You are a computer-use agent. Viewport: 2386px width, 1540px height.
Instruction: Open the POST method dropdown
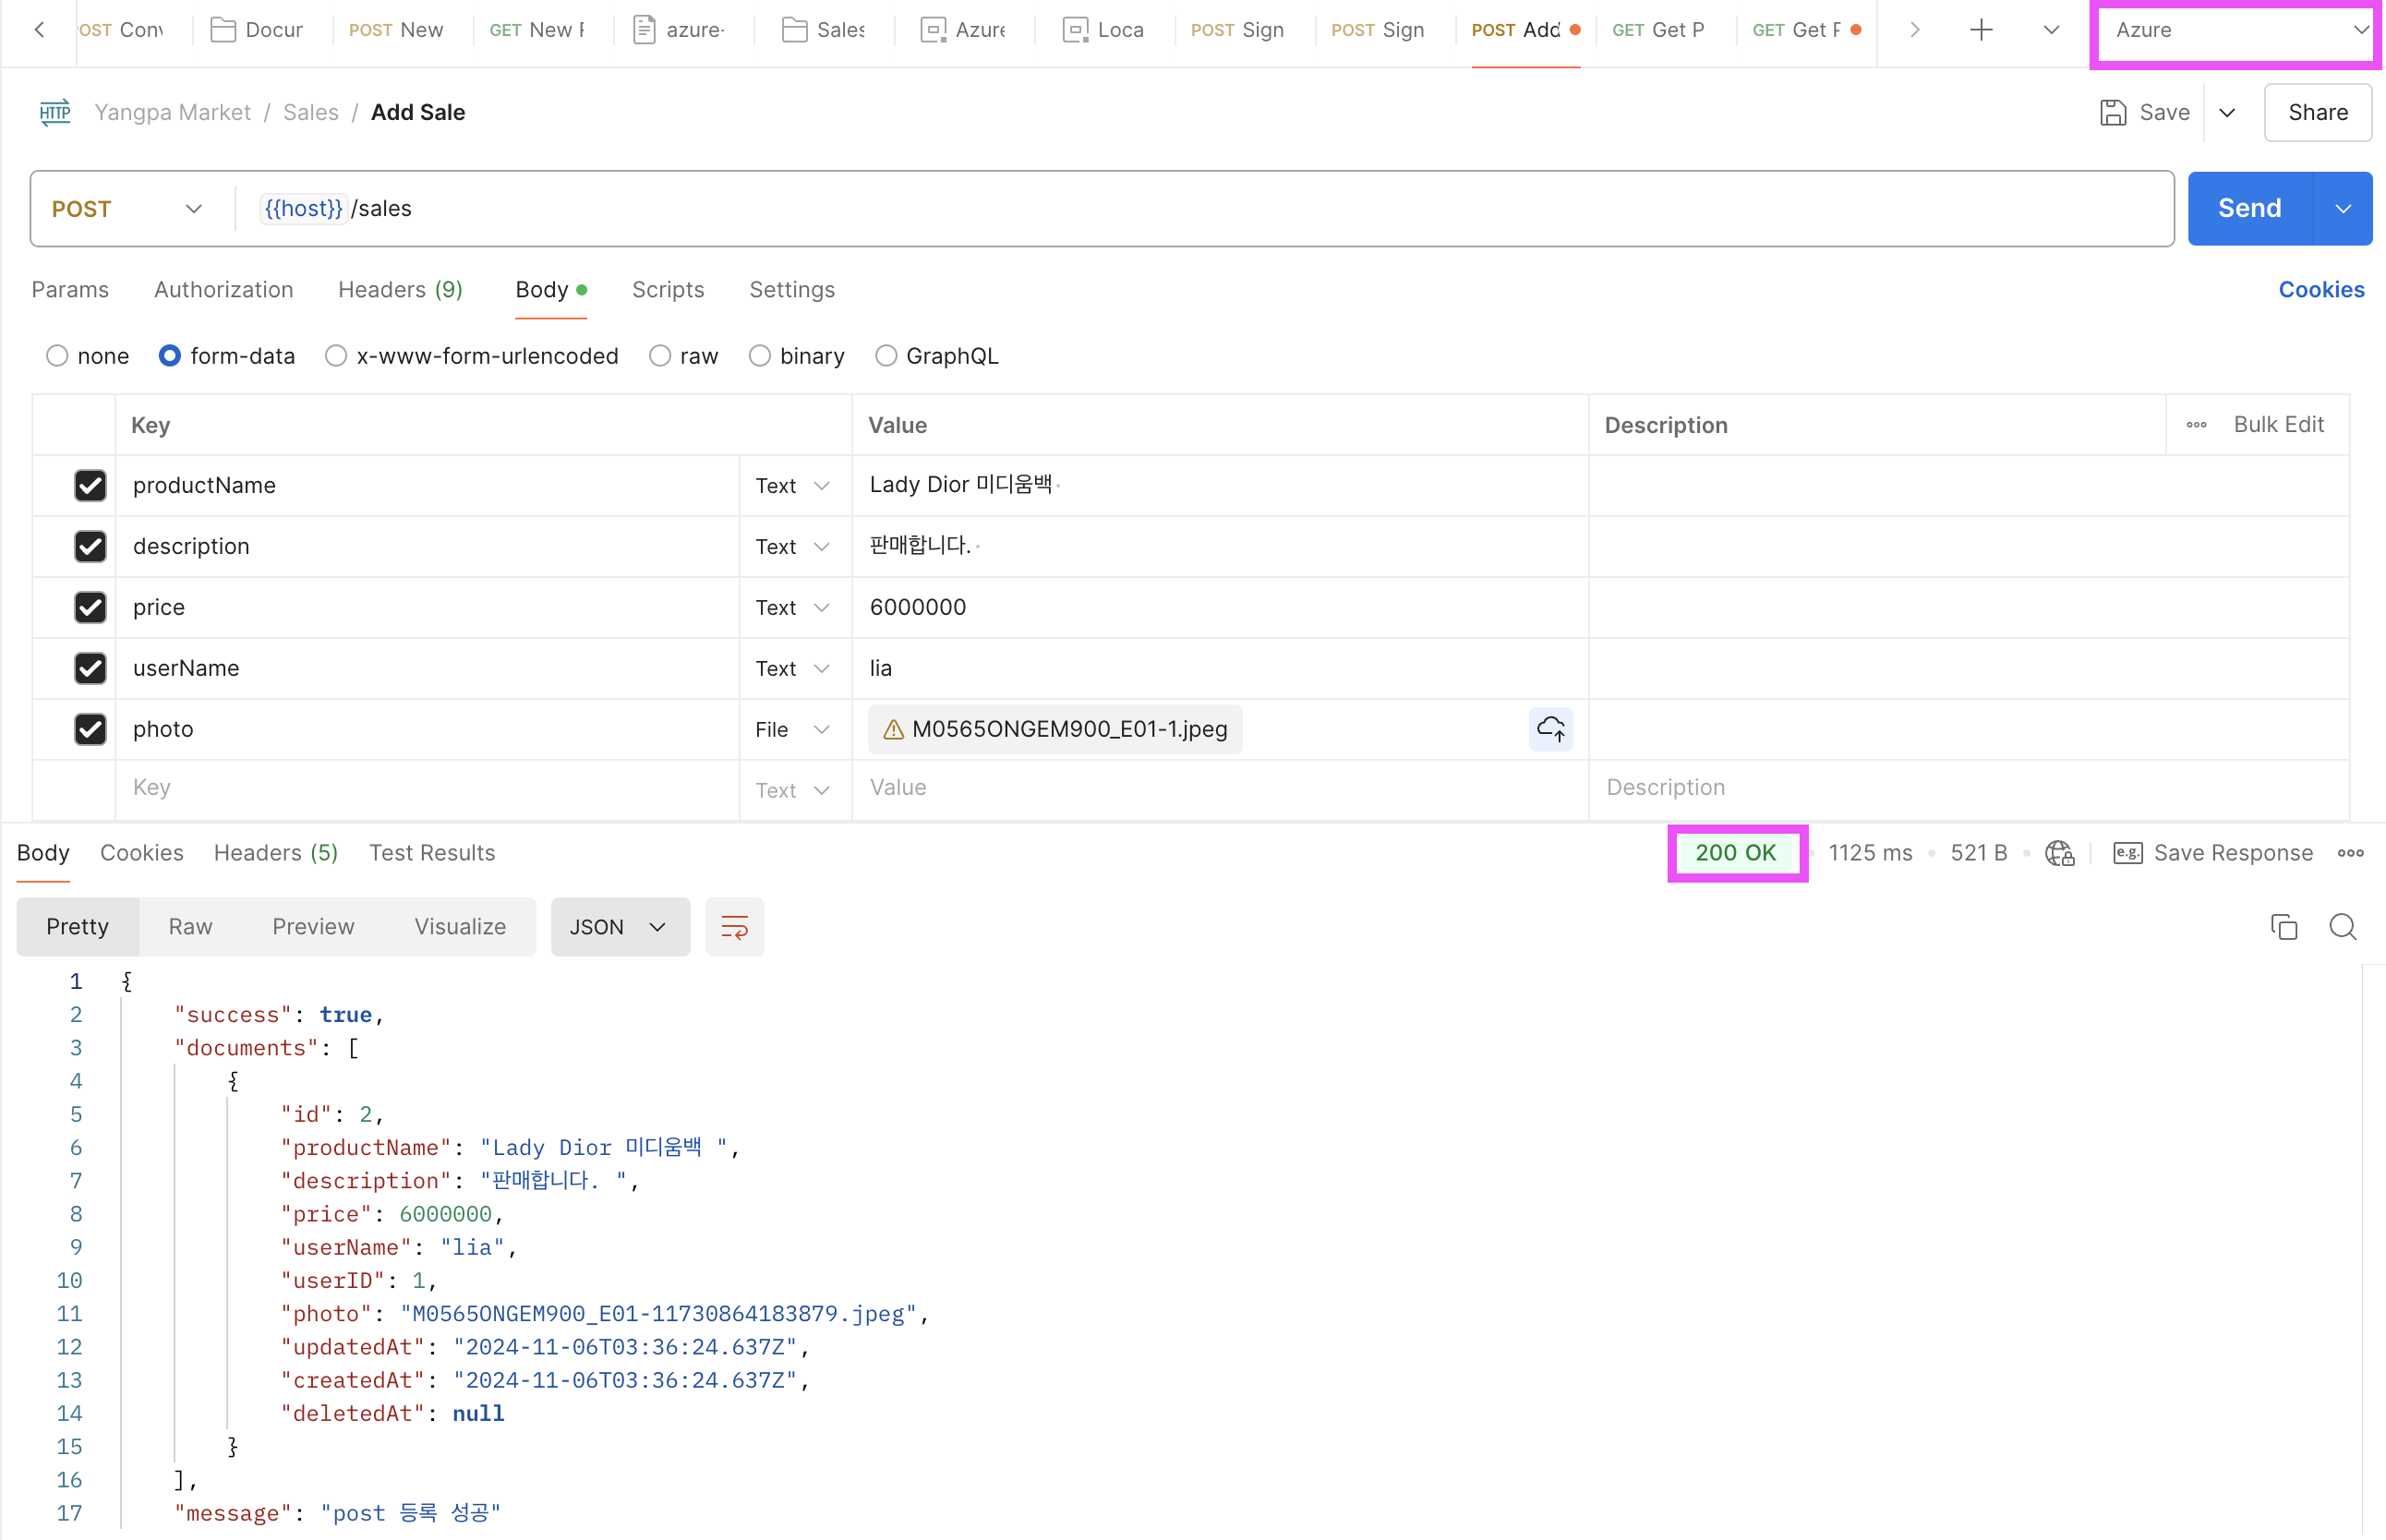click(128, 209)
